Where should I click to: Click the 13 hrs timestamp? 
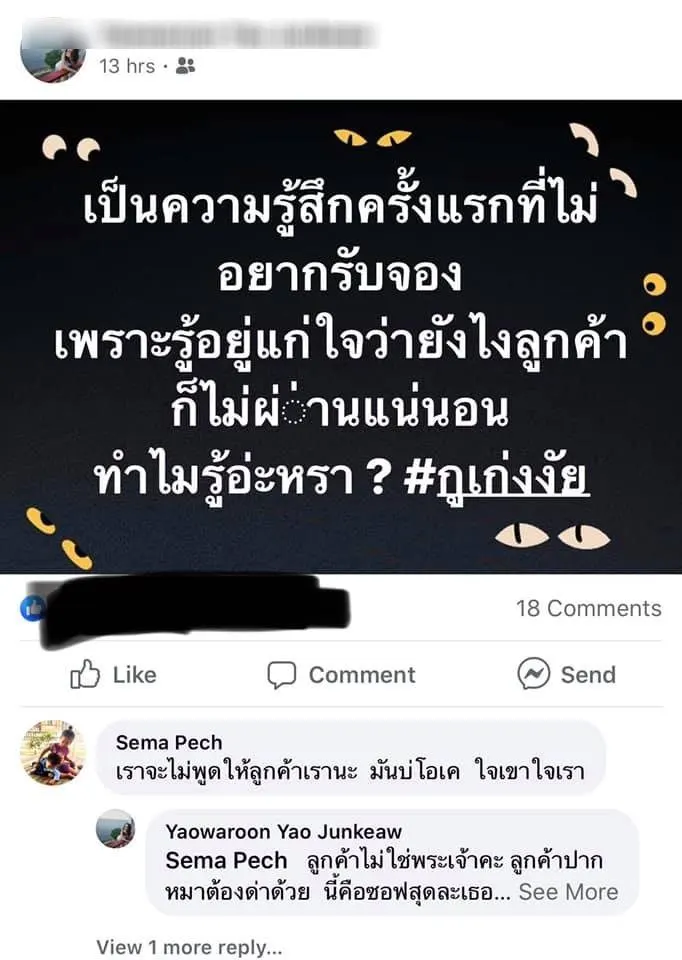[x=127, y=66]
